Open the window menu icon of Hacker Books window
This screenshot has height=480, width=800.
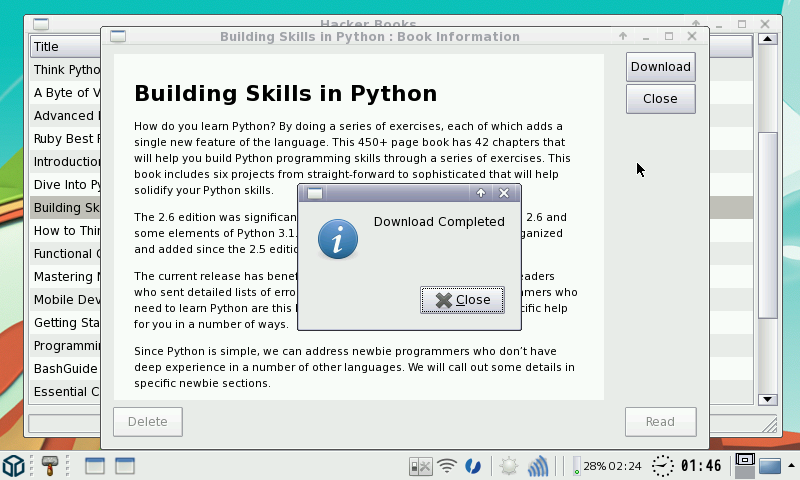pyautogui.click(x=41, y=23)
